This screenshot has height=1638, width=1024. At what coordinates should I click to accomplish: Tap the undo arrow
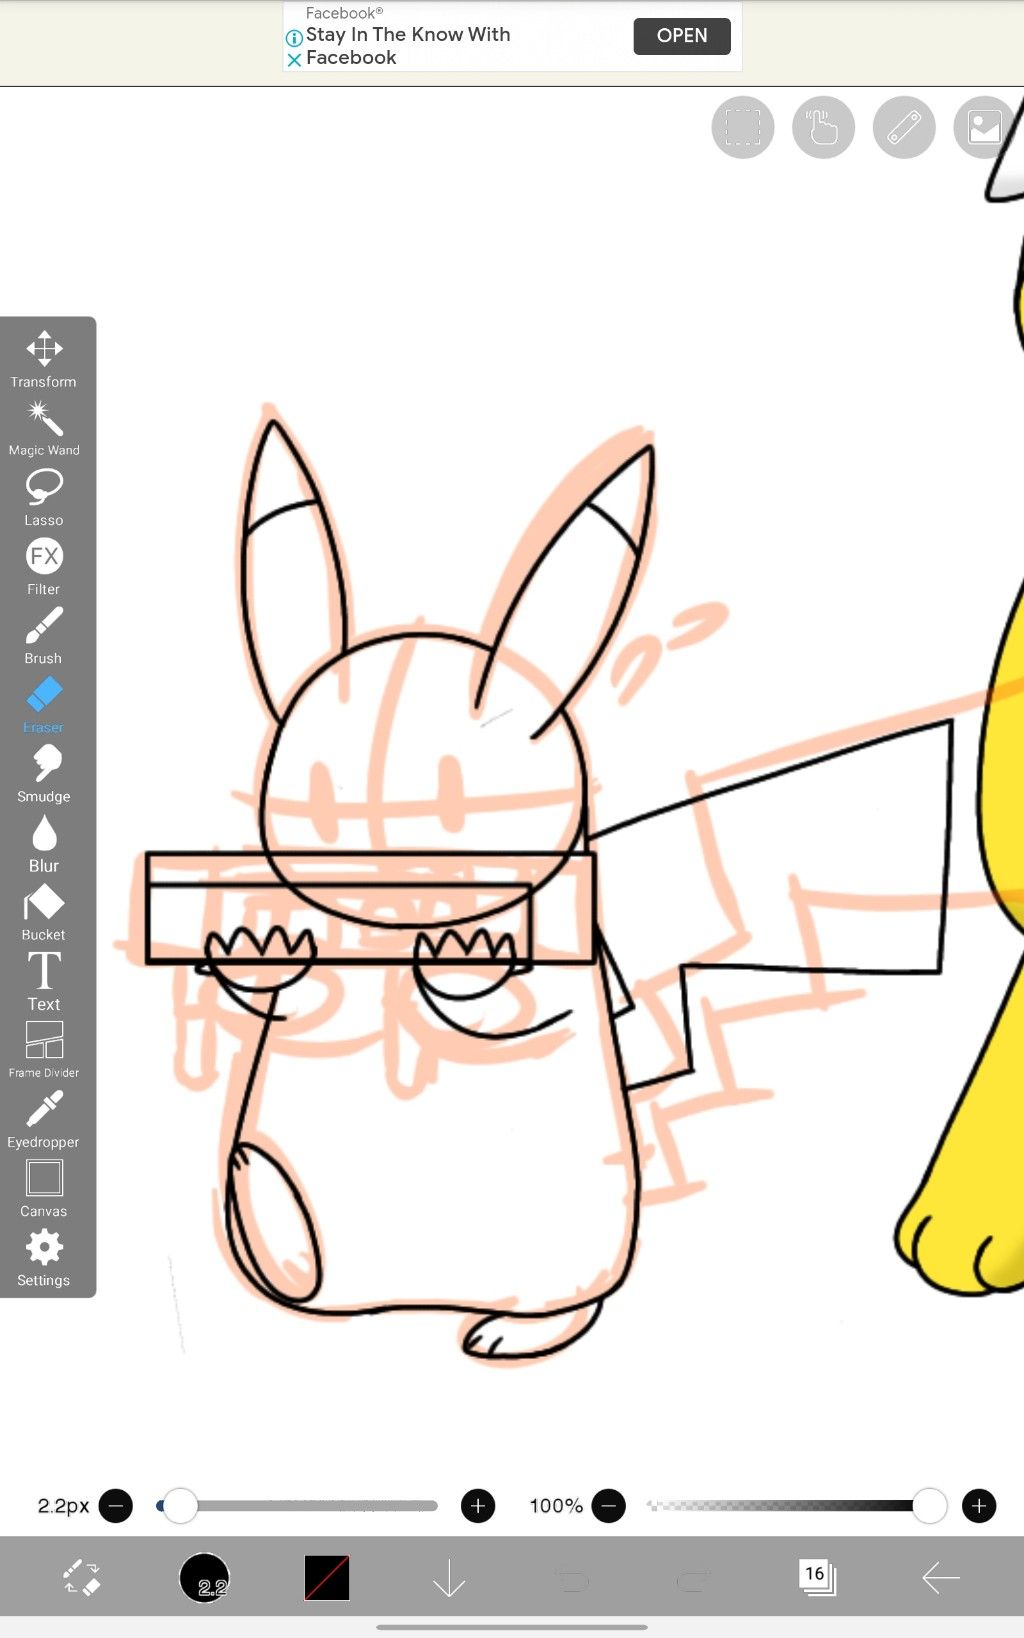tap(571, 1580)
